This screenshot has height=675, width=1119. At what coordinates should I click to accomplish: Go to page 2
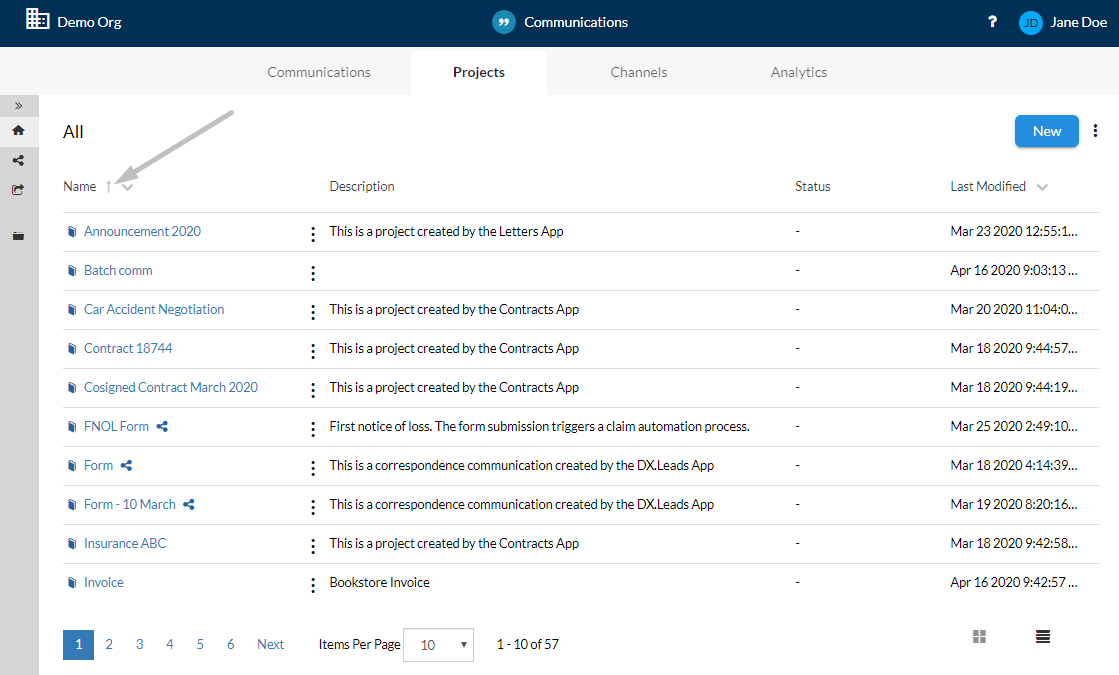tap(109, 644)
